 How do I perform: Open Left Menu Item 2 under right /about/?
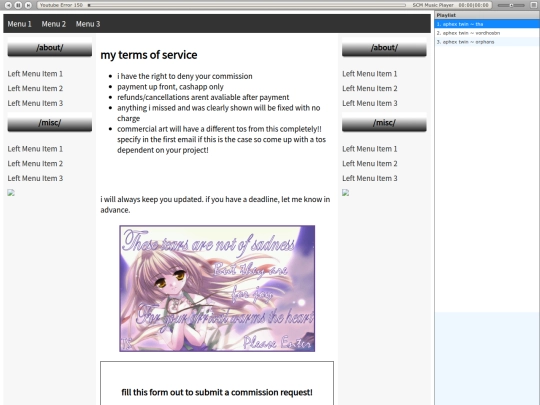370,89
